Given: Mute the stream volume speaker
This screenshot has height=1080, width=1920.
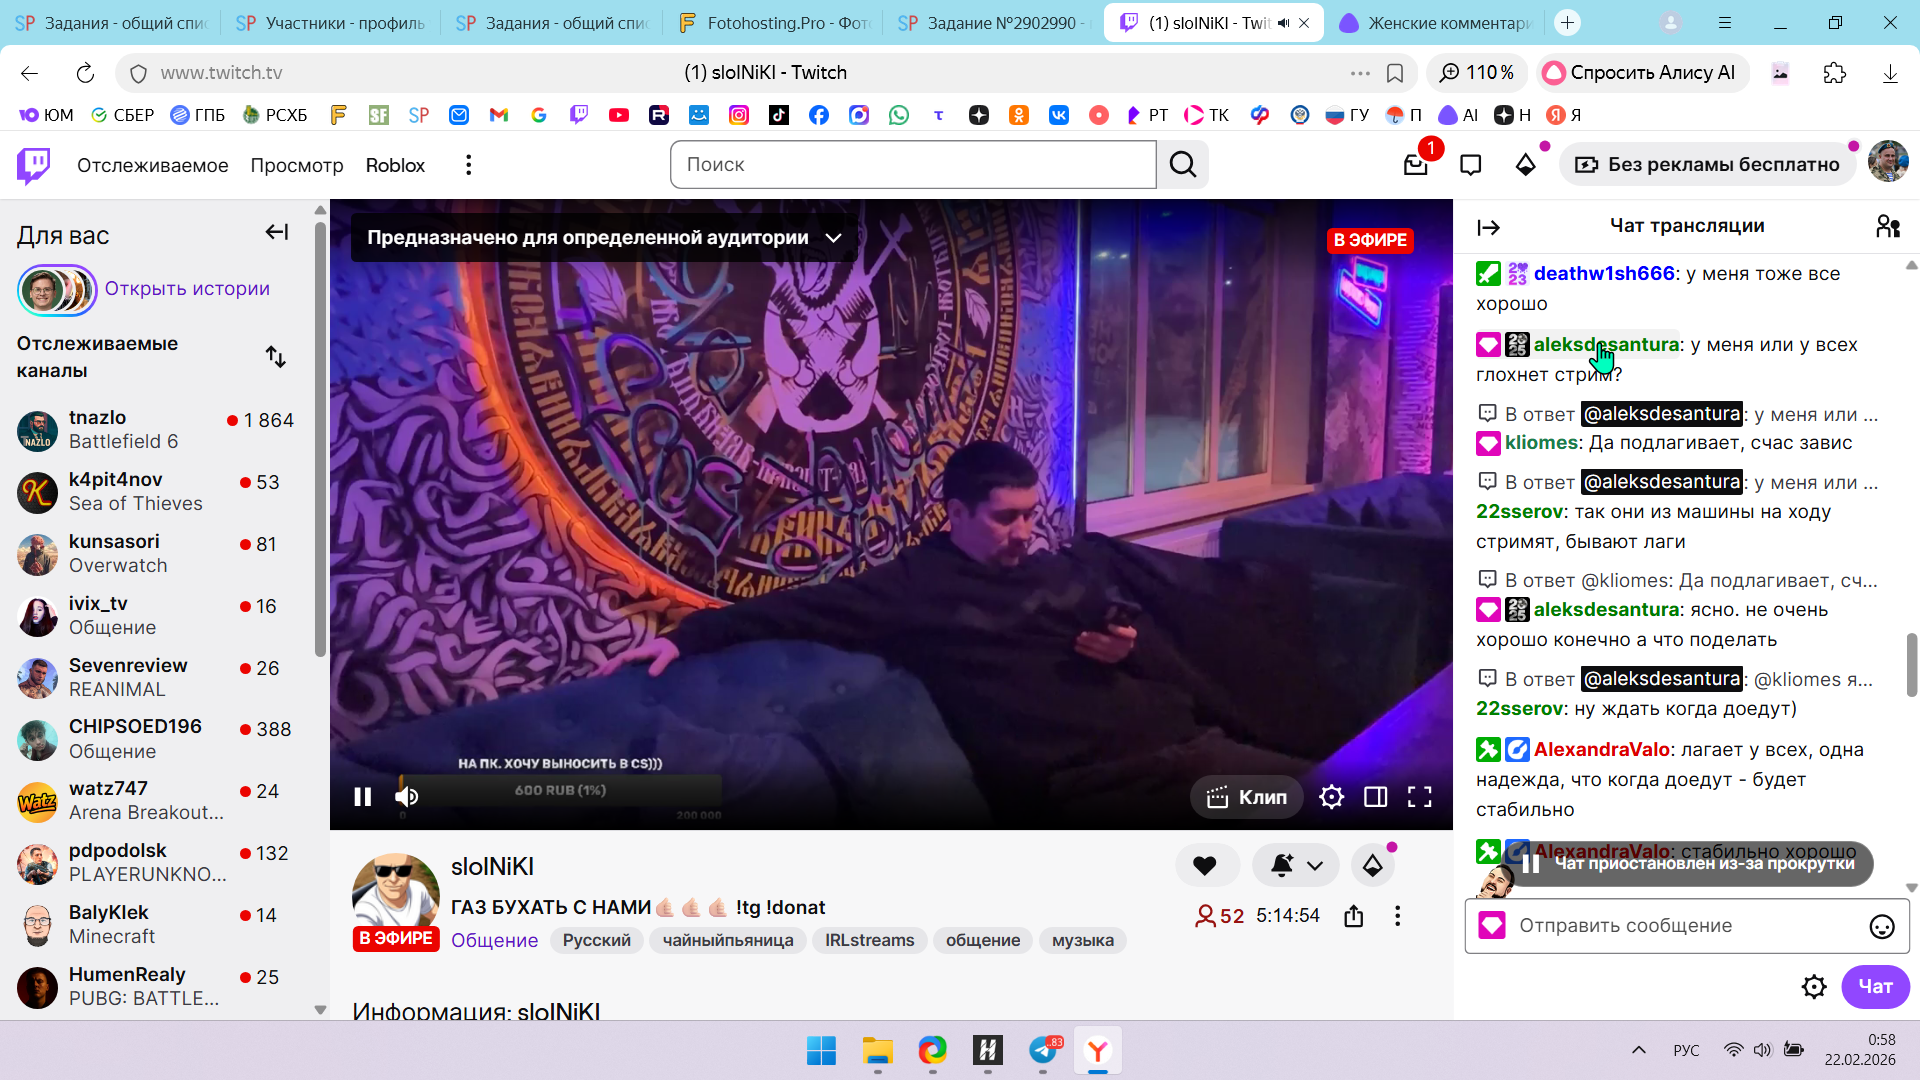Looking at the screenshot, I should 406,797.
